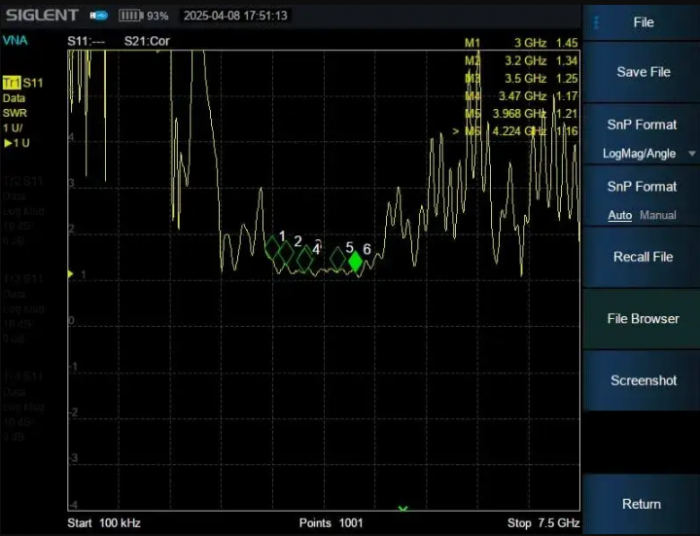This screenshot has height=536, width=700.
Task: Click the USB connection status icon
Action: (99, 16)
